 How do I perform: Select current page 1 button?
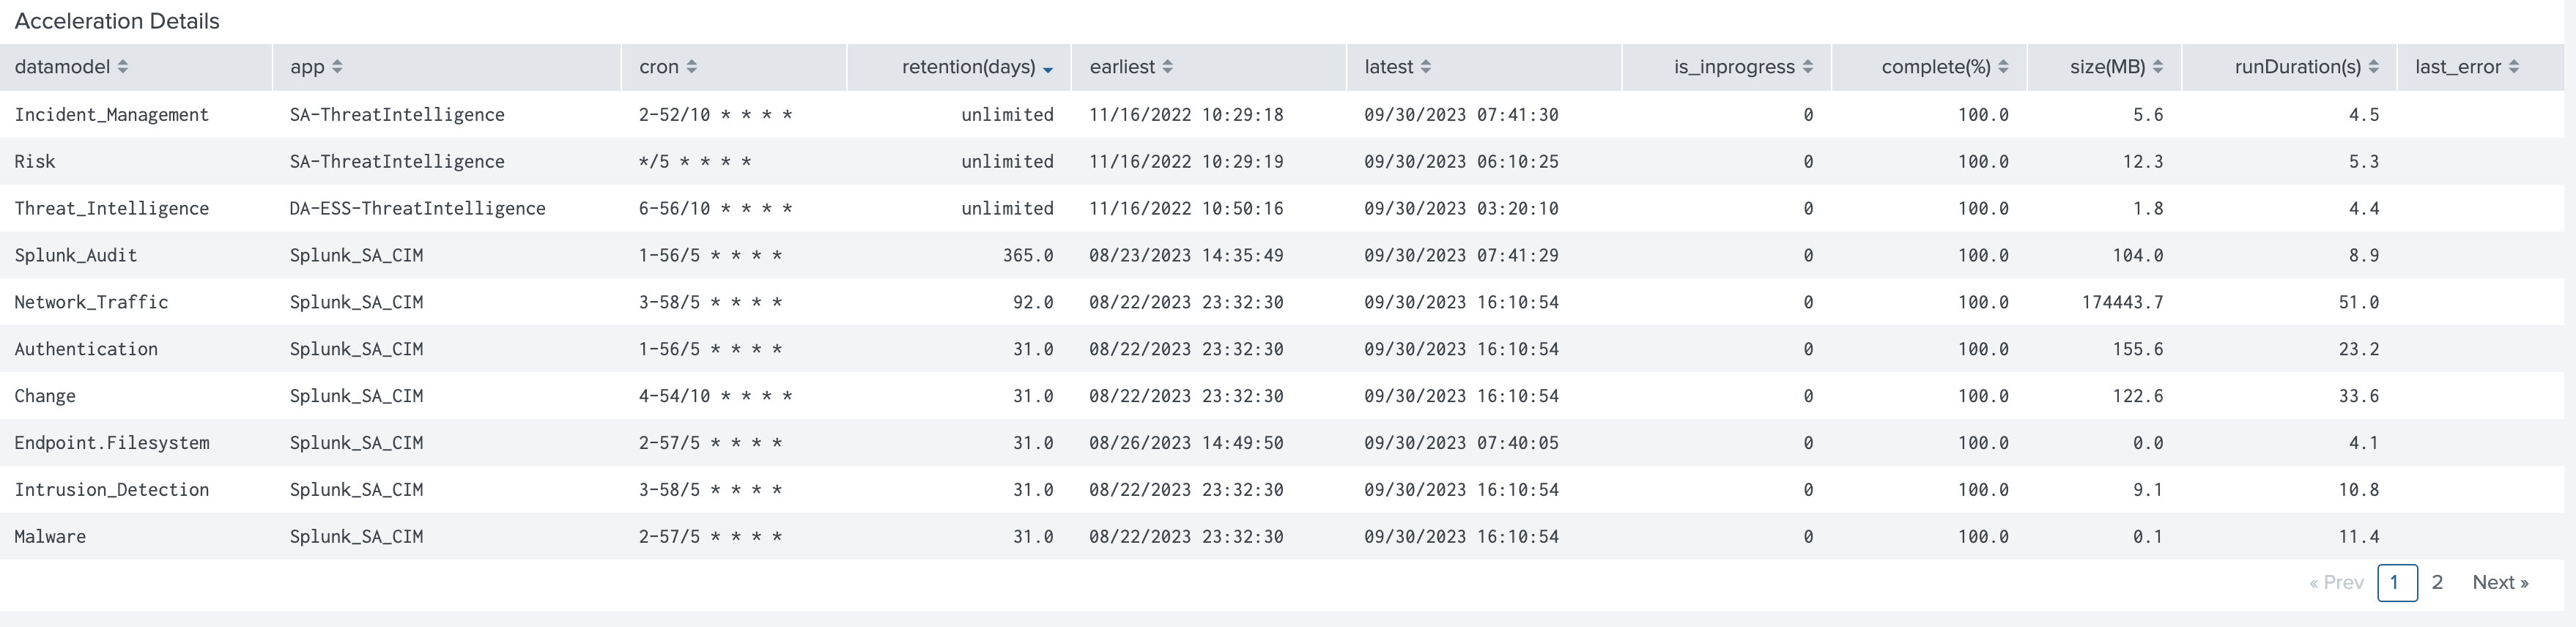pyautogui.click(x=2397, y=583)
